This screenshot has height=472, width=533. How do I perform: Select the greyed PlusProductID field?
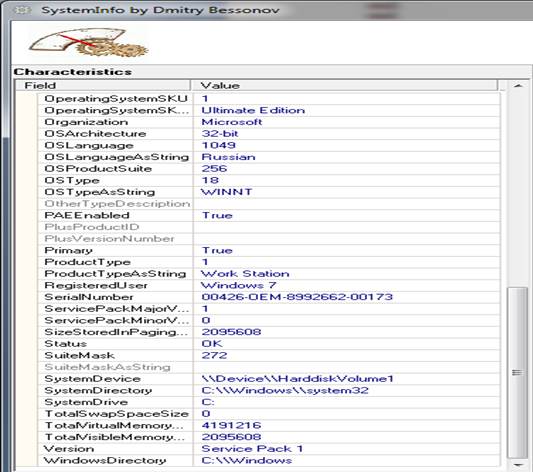tap(92, 227)
